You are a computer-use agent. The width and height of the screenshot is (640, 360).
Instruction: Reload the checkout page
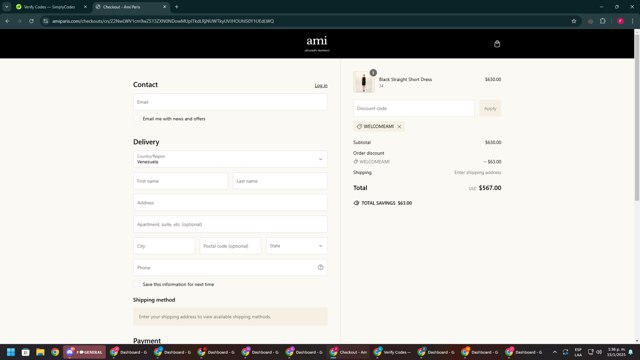(x=31, y=21)
